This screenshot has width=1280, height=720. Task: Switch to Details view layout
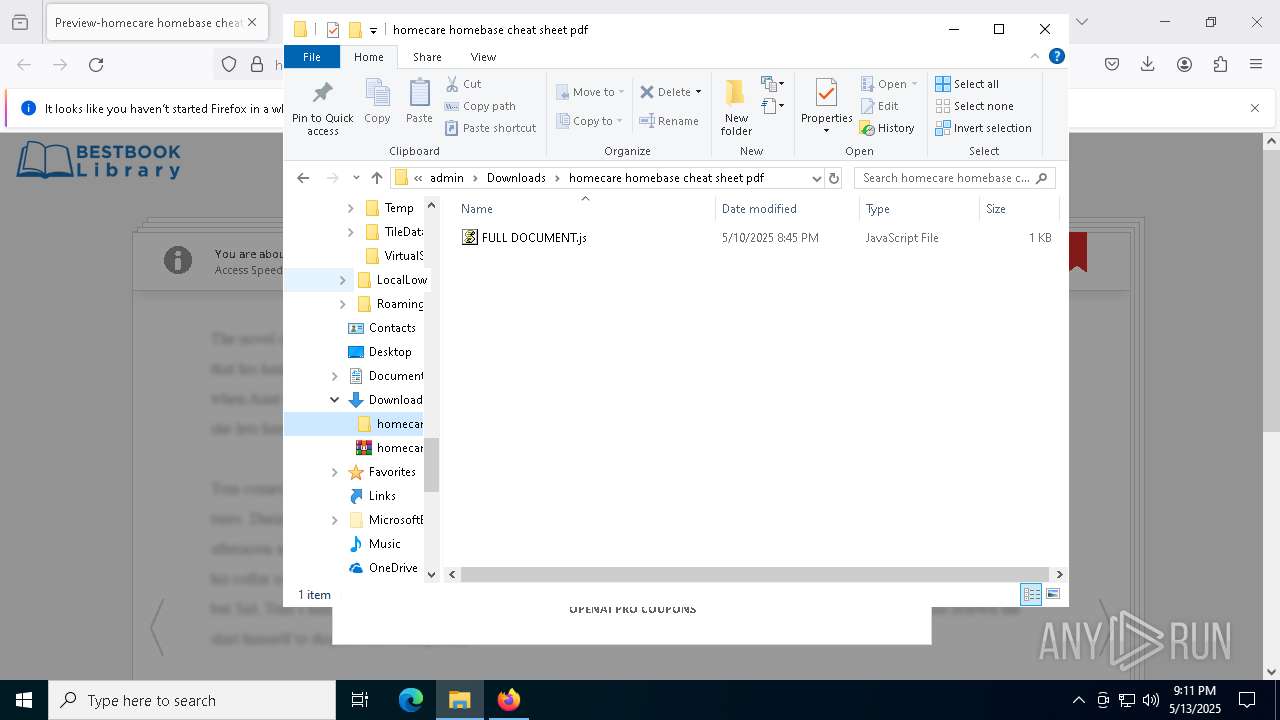point(1031,594)
